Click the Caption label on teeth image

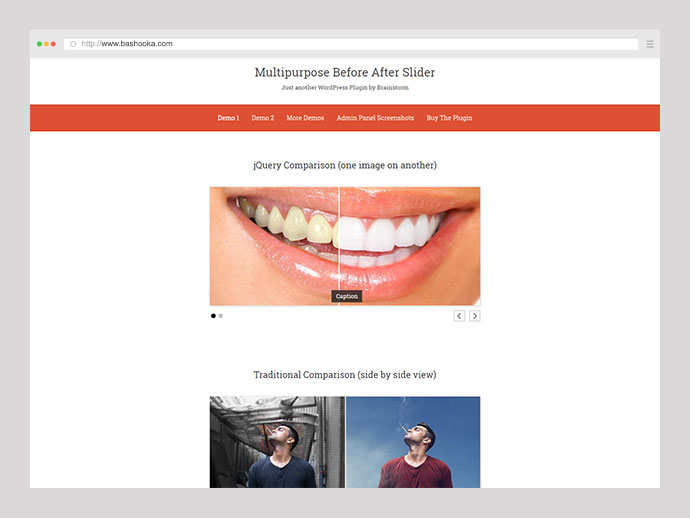pos(347,296)
